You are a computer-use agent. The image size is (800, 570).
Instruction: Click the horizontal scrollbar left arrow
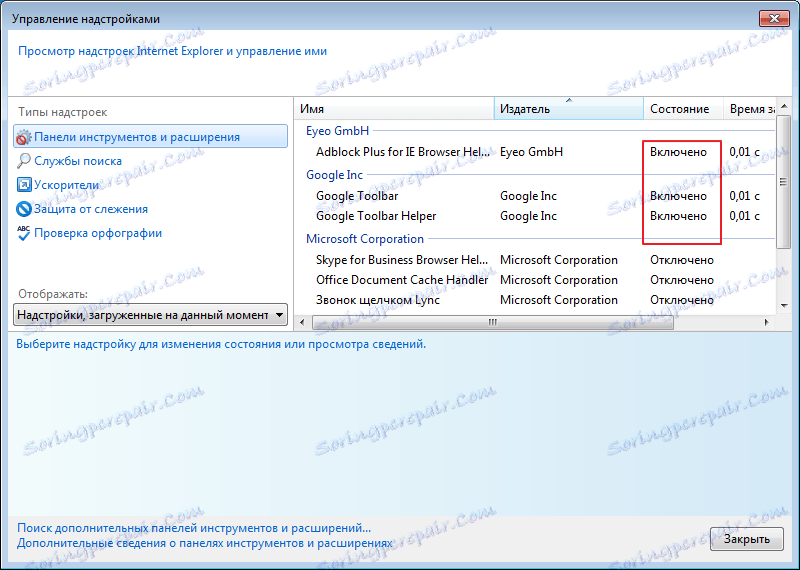(x=302, y=322)
